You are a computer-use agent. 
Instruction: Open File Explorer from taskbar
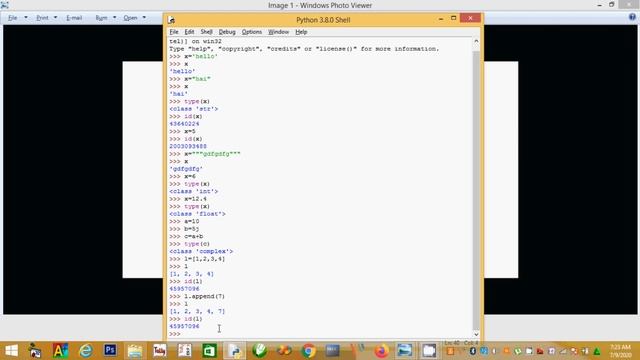point(135,351)
